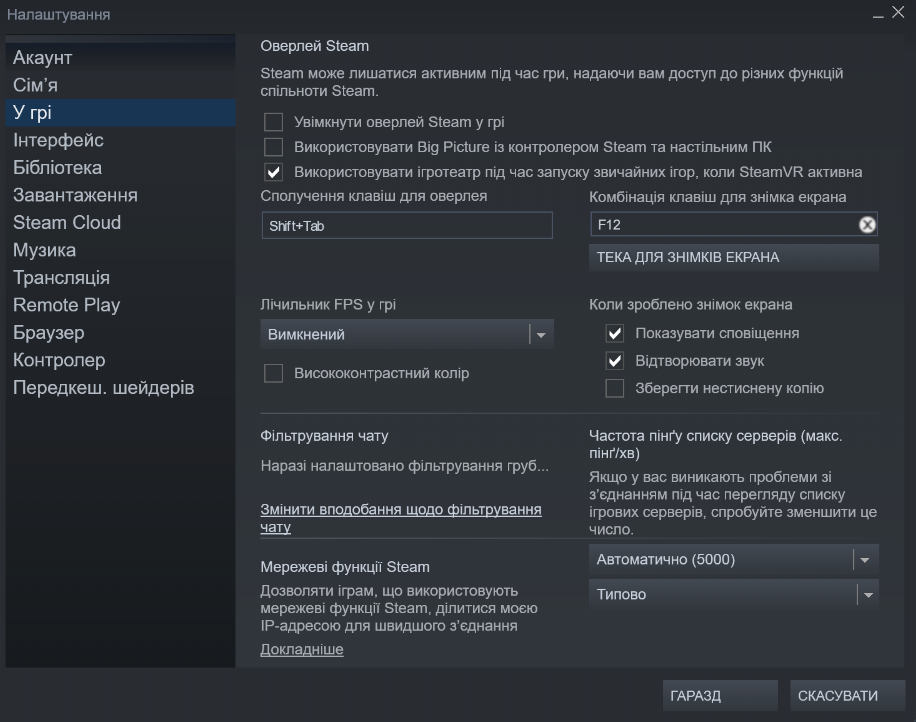Toggle Big Picture with Steam controller option
The height and width of the screenshot is (722, 916).
(x=274, y=147)
